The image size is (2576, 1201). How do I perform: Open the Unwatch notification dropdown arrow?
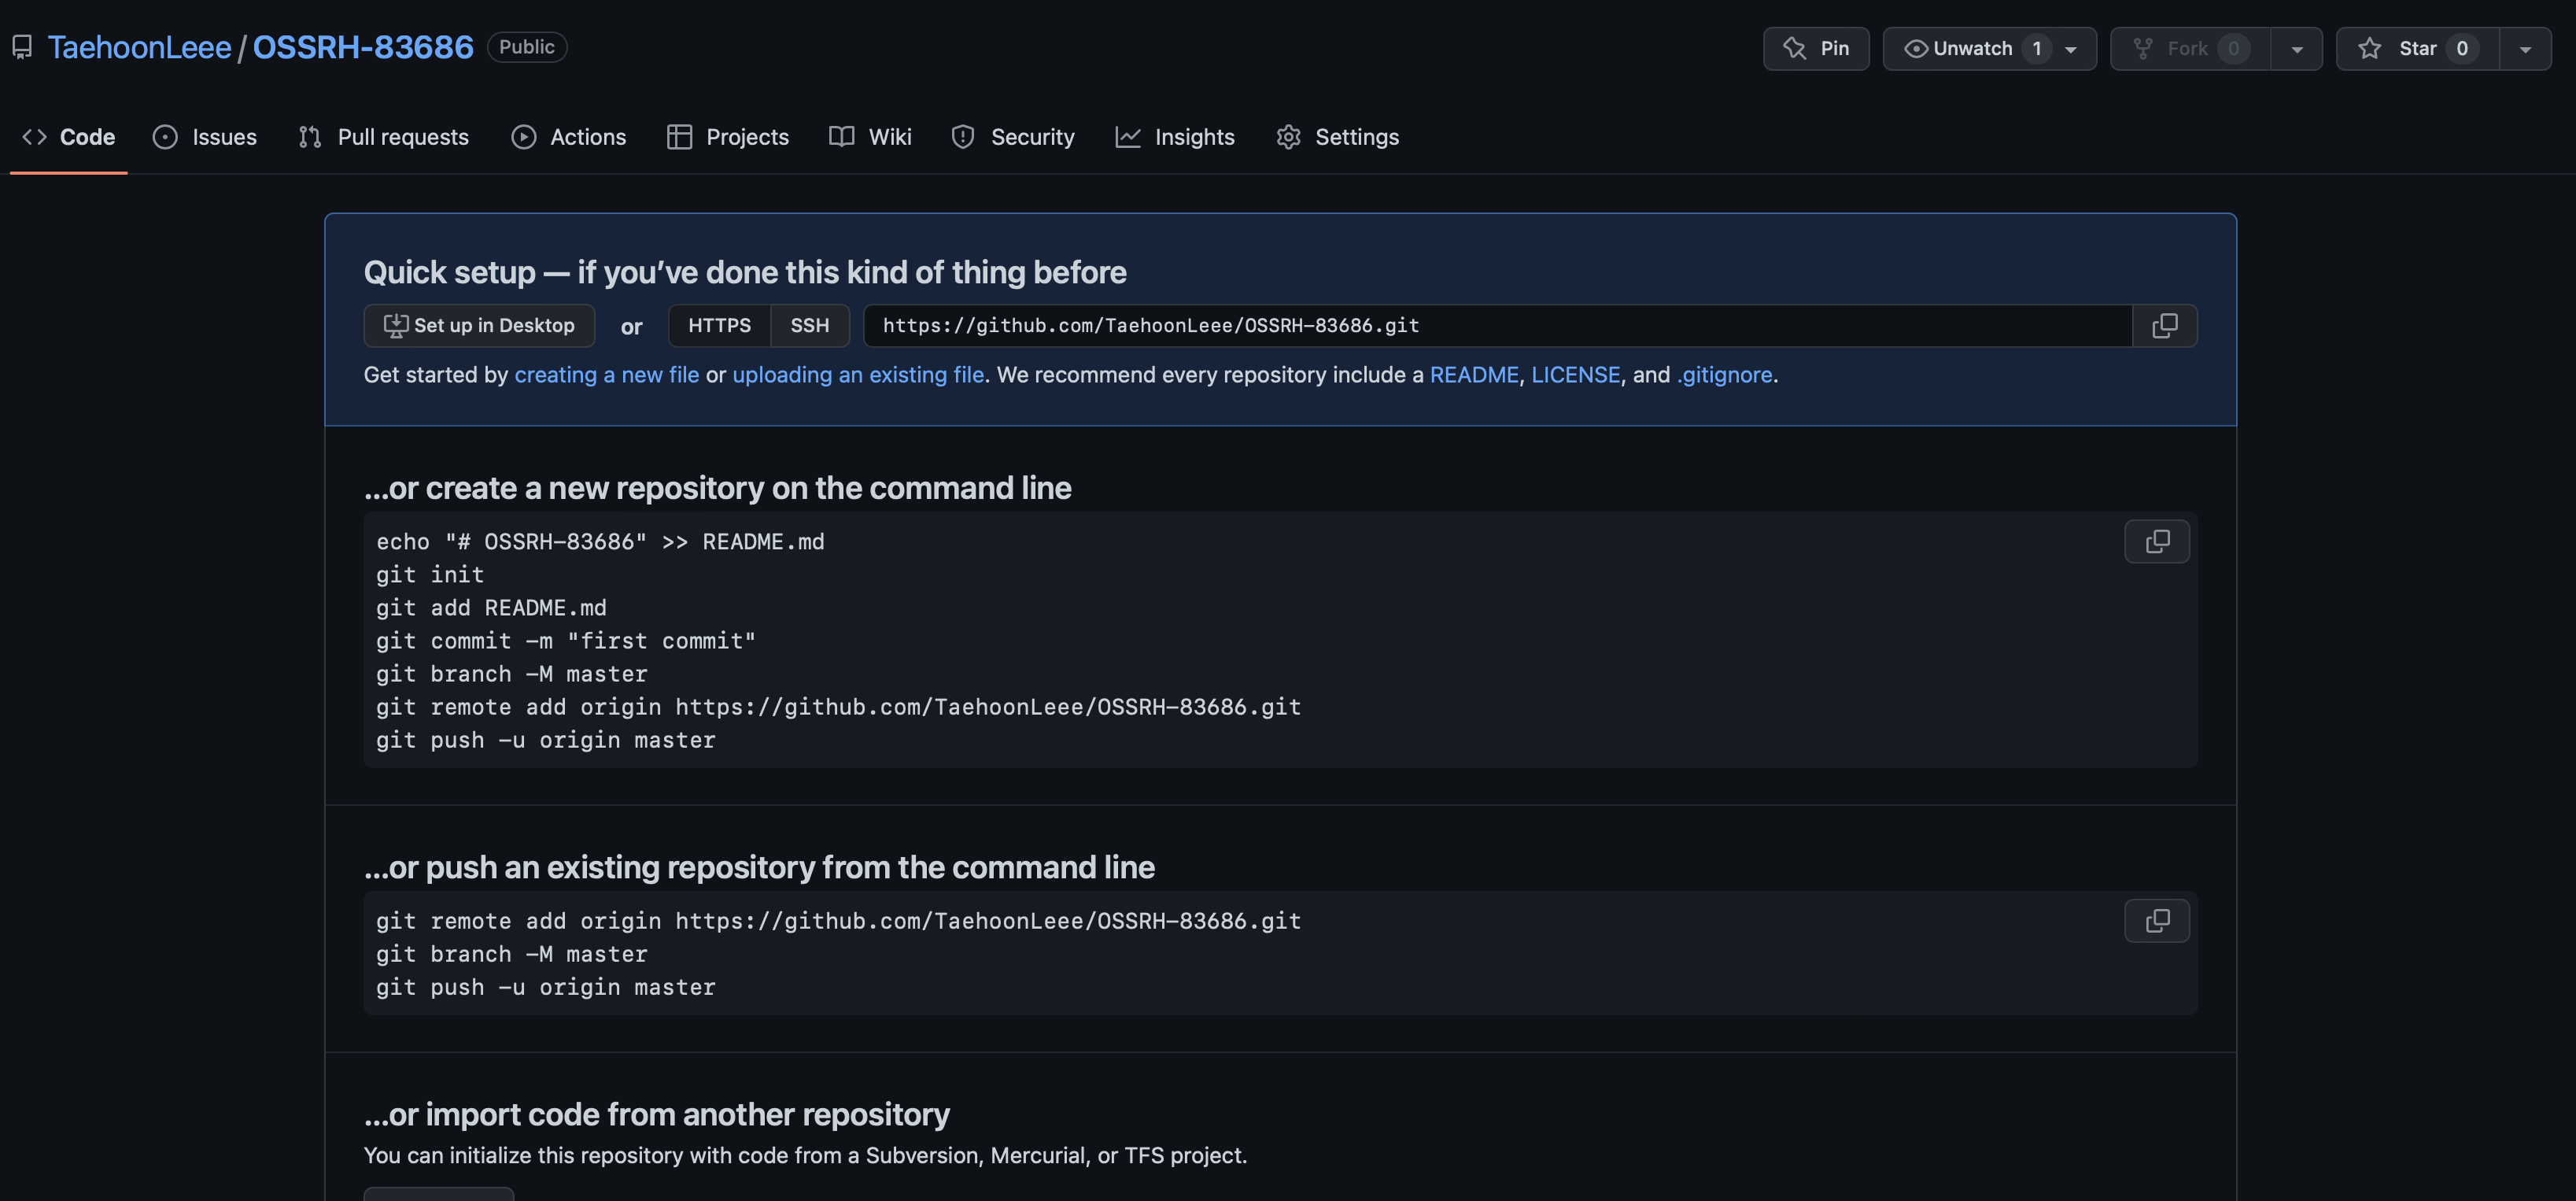2071,49
